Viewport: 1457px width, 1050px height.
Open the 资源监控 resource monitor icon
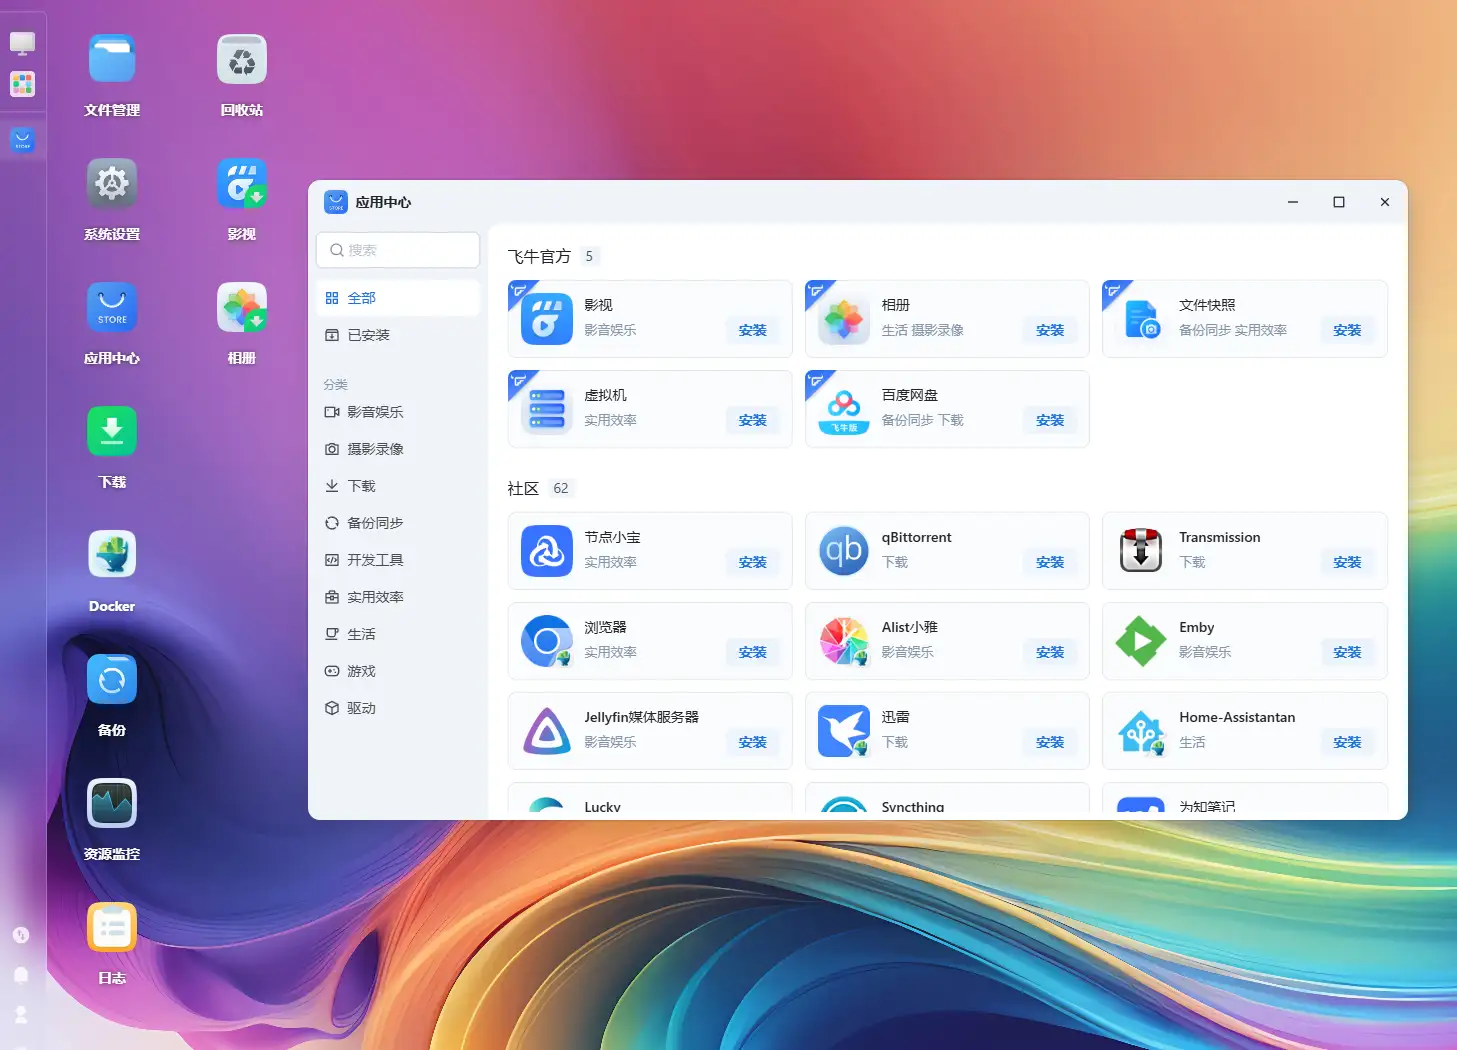[x=112, y=804]
